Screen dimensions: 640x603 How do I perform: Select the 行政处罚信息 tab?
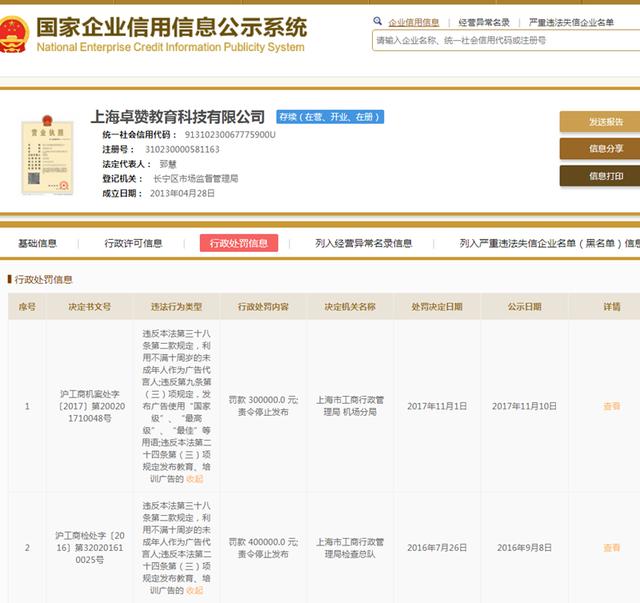pyautogui.click(x=238, y=243)
